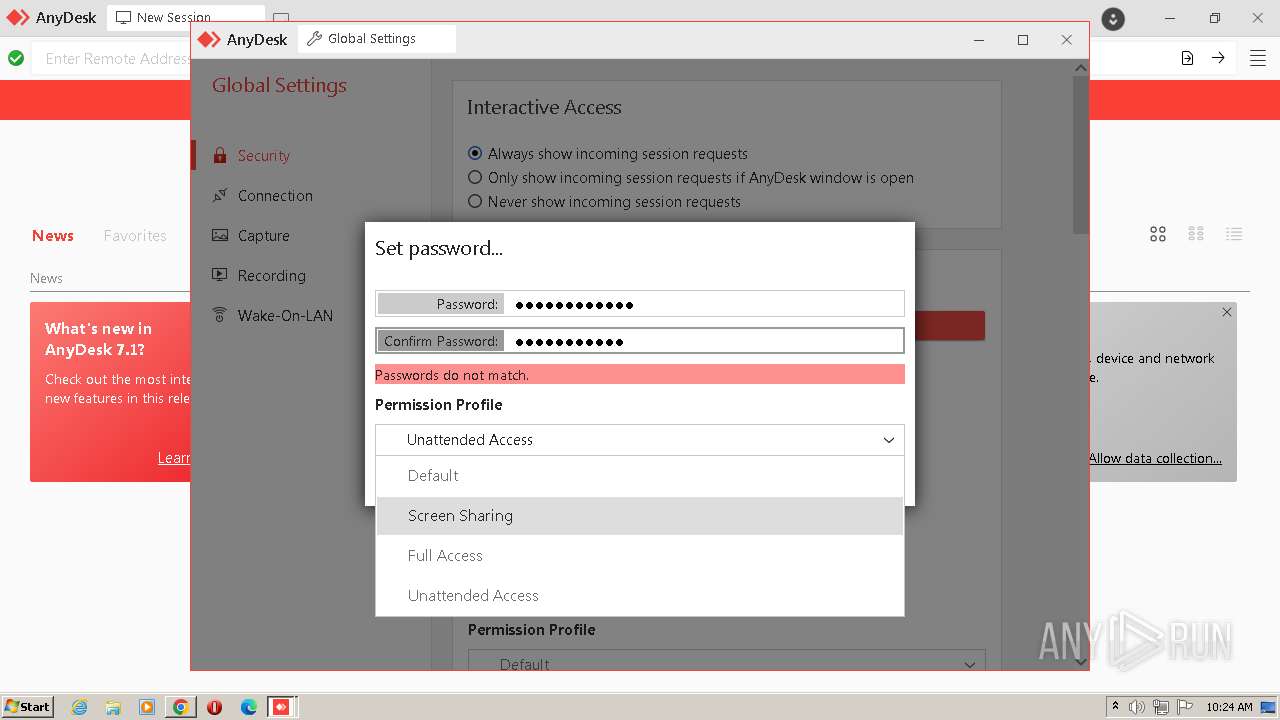Image resolution: width=1280 pixels, height=720 pixels.
Task: Open the Windows Start menu
Action: [x=28, y=707]
